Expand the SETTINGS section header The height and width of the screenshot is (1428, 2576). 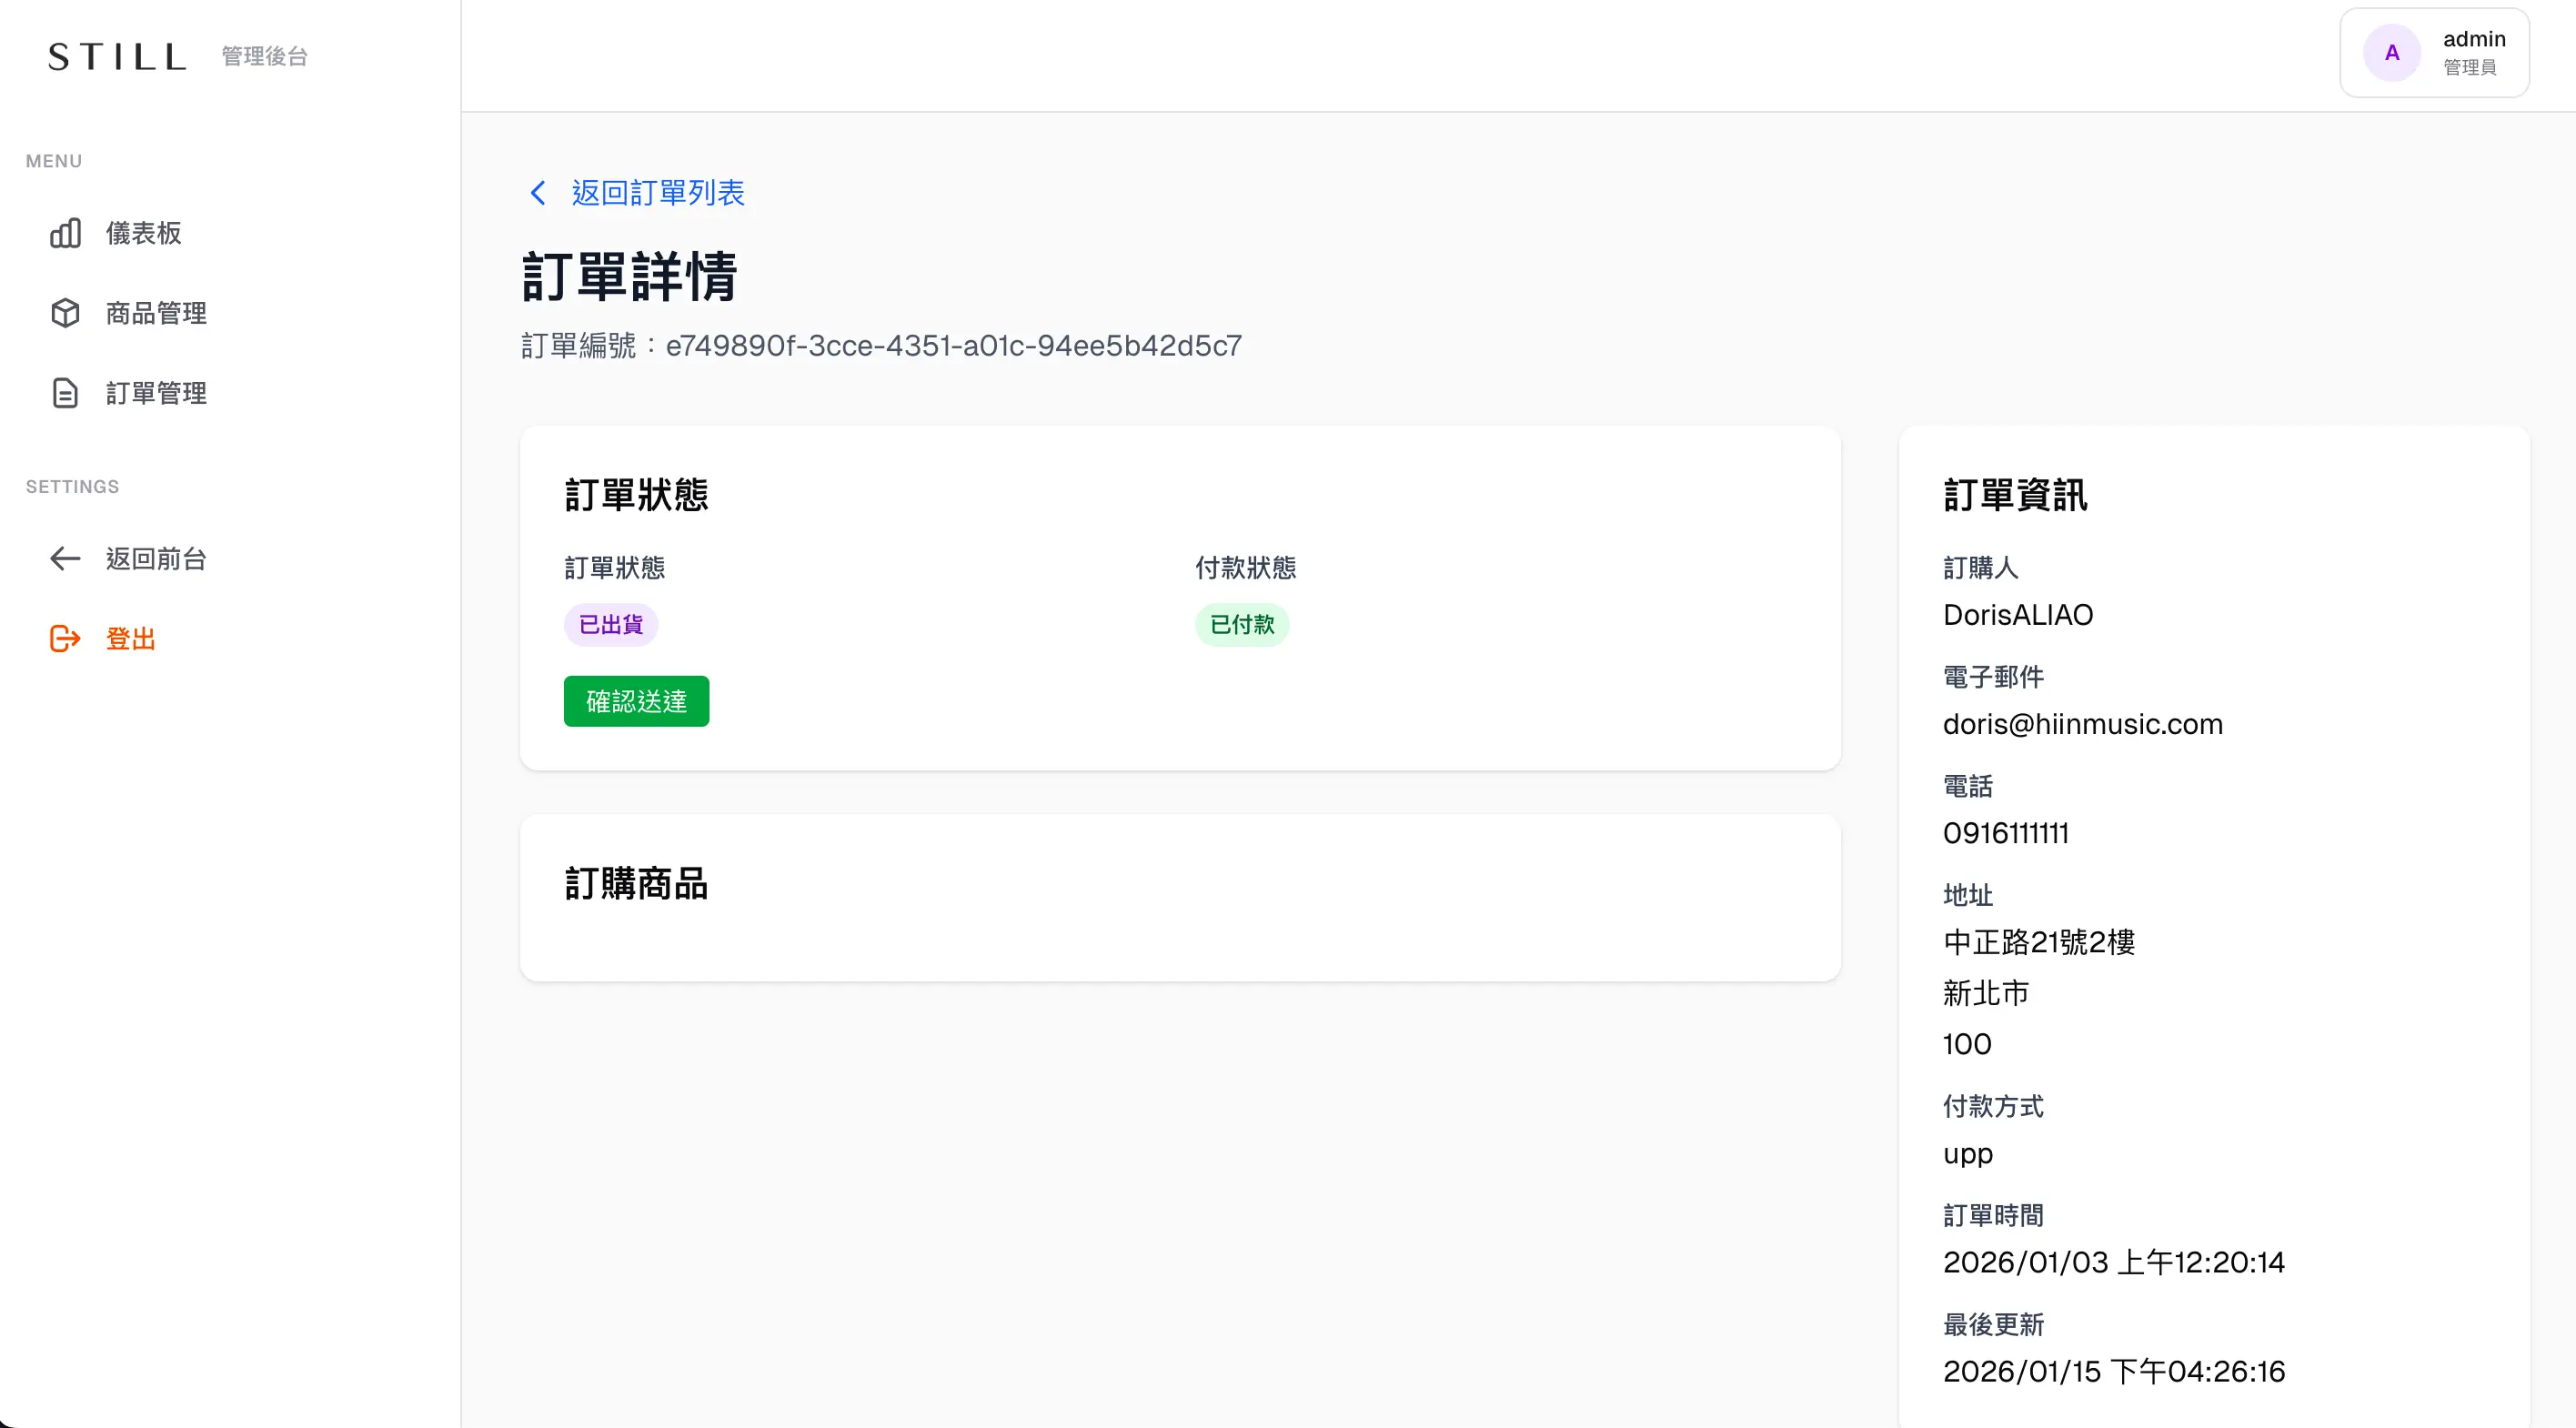[x=72, y=487]
